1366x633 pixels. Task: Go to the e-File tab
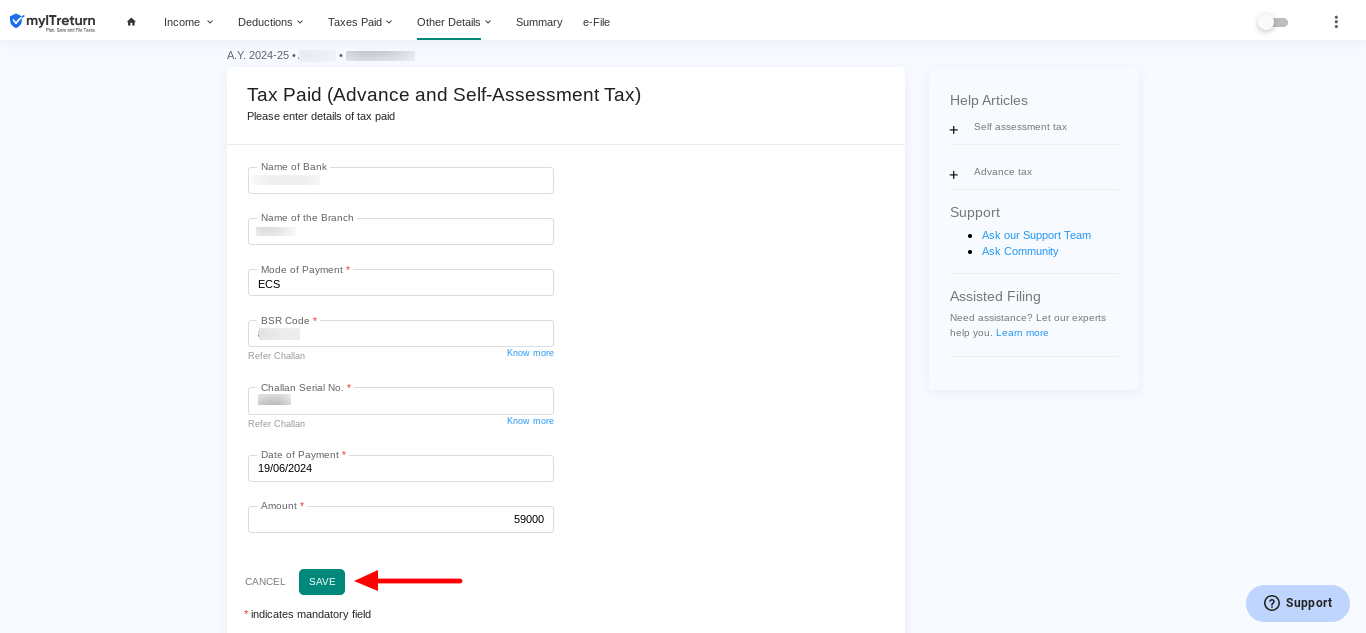596,21
